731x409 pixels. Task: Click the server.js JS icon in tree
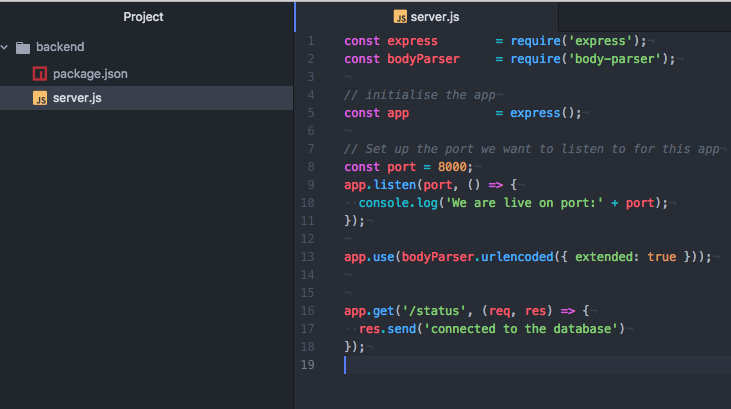(x=40, y=98)
